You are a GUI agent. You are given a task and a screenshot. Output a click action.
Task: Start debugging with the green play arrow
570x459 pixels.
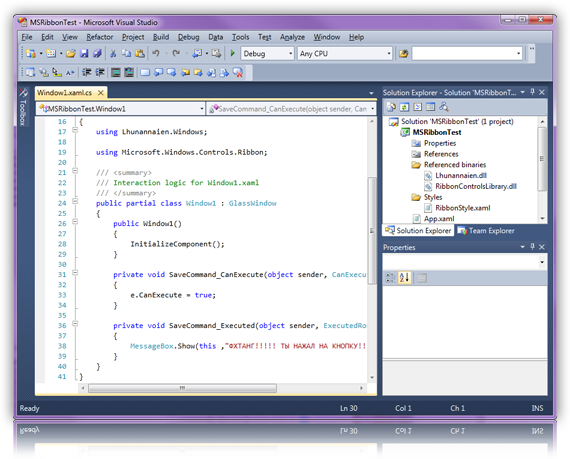pyautogui.click(x=233, y=54)
